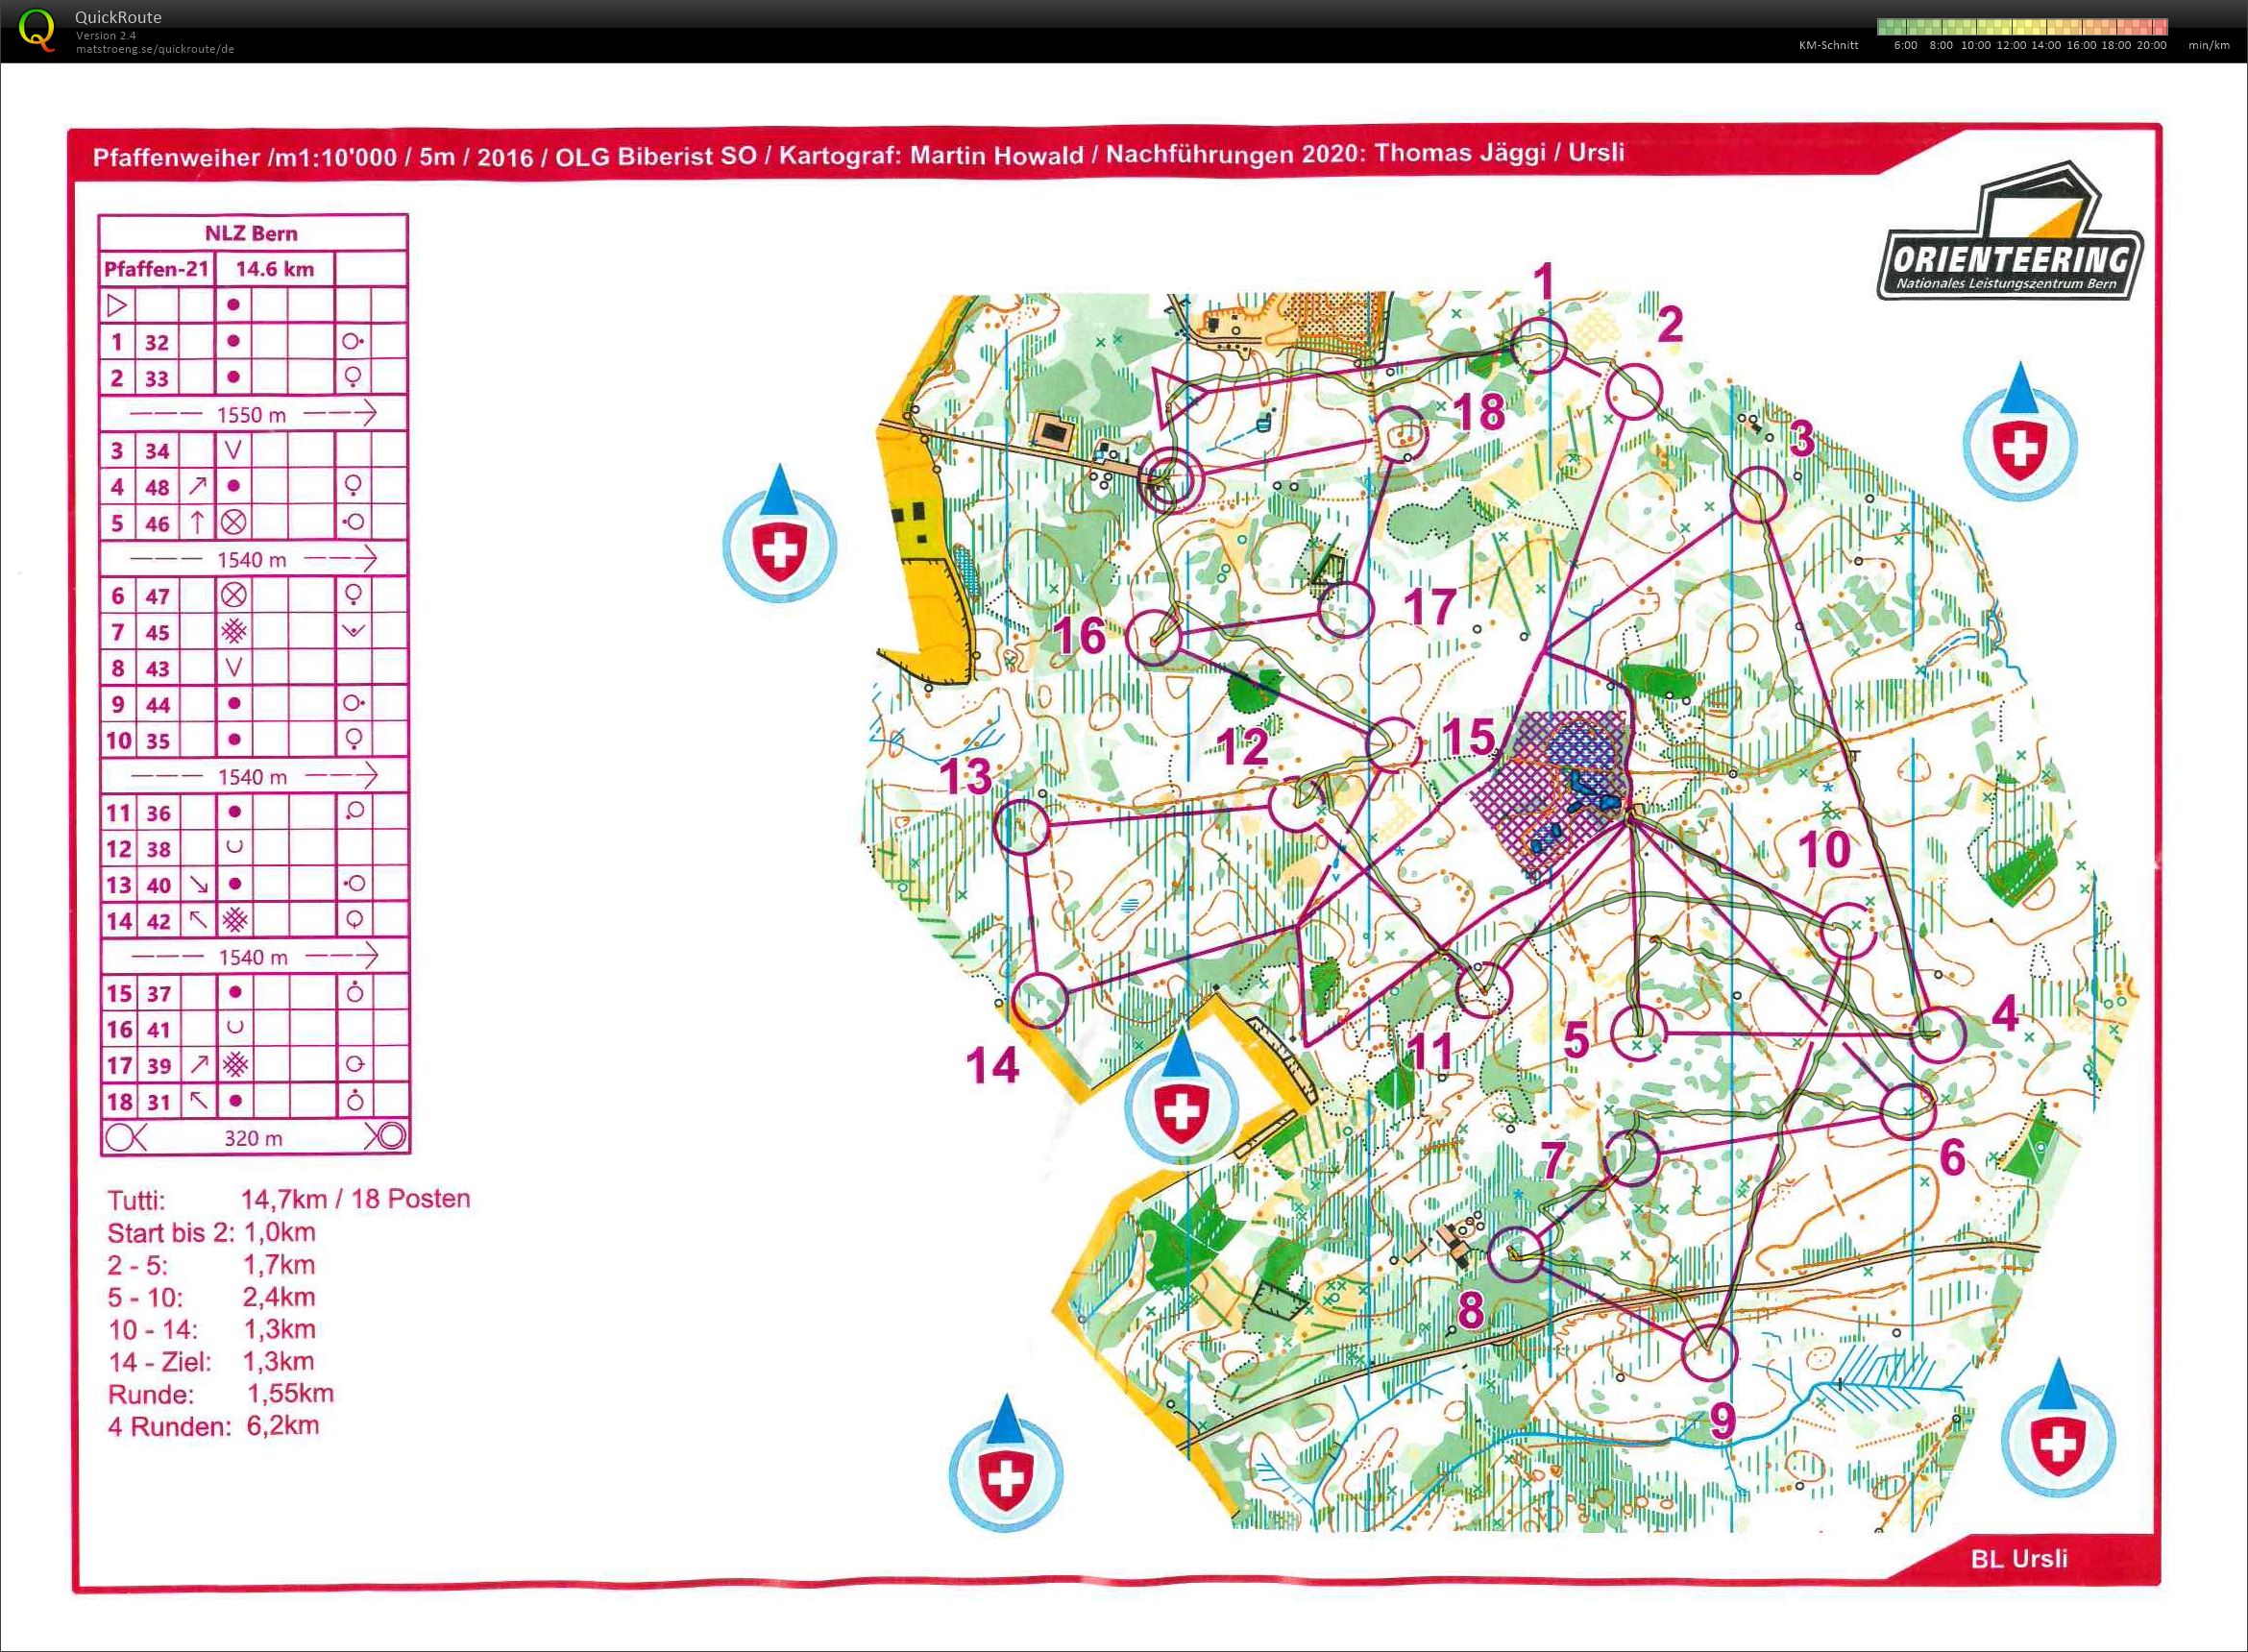Click the crossed-circle symbol in table row 6
The image size is (2248, 1652).
[233, 595]
